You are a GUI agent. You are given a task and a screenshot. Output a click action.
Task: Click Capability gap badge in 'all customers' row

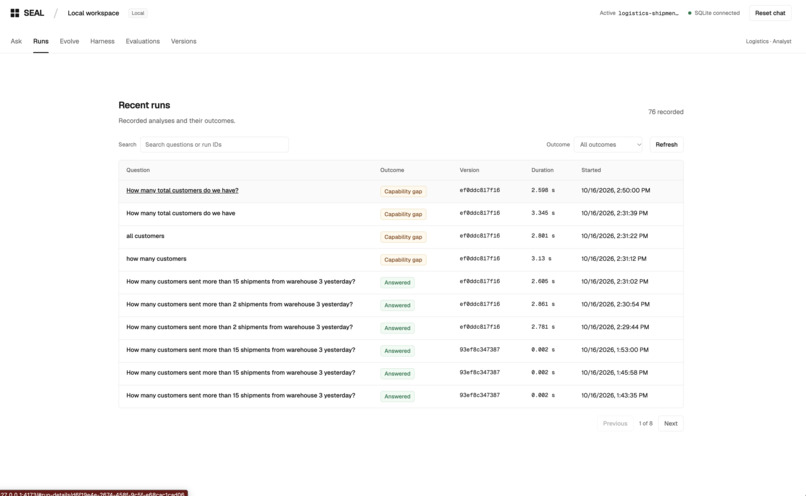pos(403,237)
